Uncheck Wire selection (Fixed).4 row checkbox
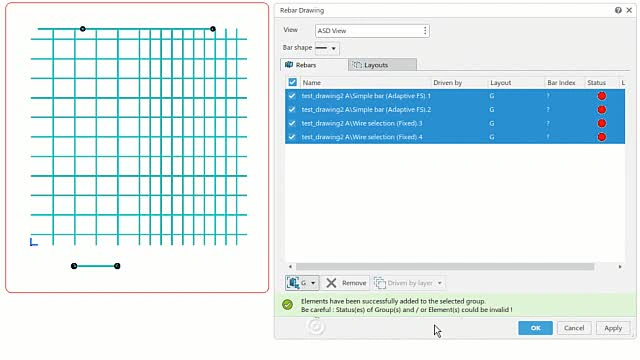 pyautogui.click(x=291, y=137)
